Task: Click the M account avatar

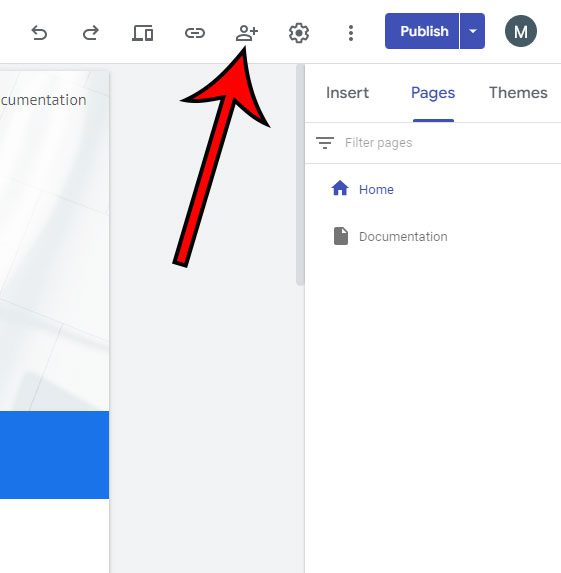Action: point(521,31)
